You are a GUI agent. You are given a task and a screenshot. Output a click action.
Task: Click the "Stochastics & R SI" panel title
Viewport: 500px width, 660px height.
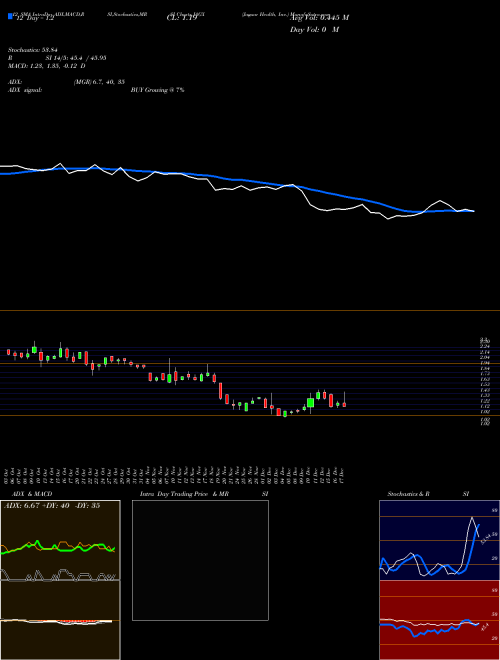(428, 494)
